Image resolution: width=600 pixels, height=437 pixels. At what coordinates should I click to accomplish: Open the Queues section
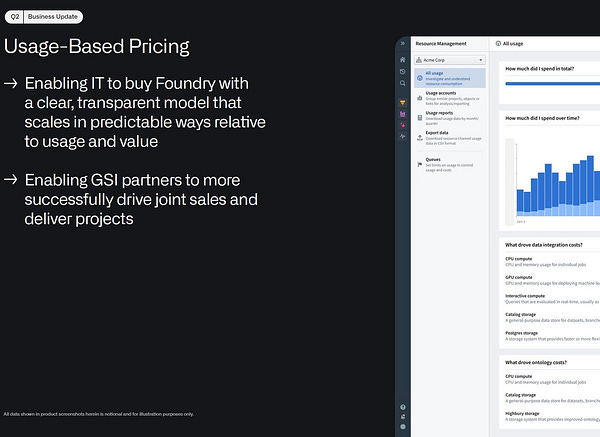(450, 165)
